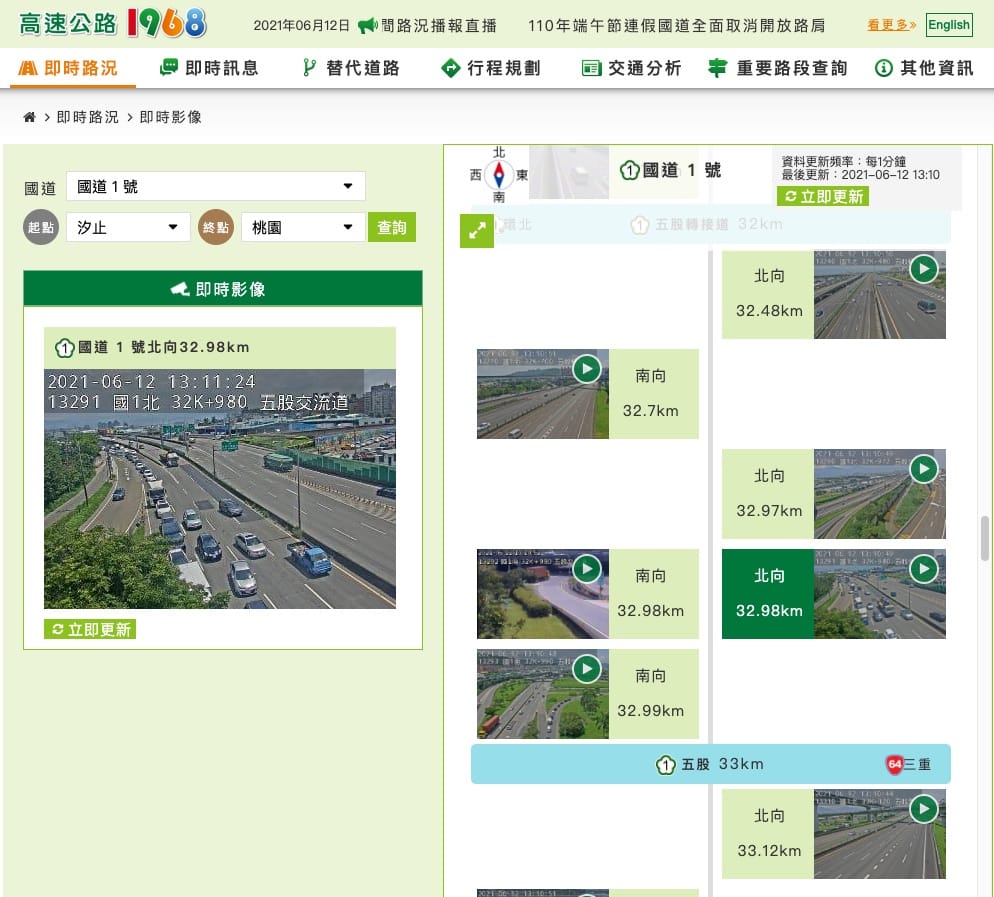This screenshot has width=994, height=897.
Task: Open the 國道 1 號 highway dropdown
Action: (215, 186)
